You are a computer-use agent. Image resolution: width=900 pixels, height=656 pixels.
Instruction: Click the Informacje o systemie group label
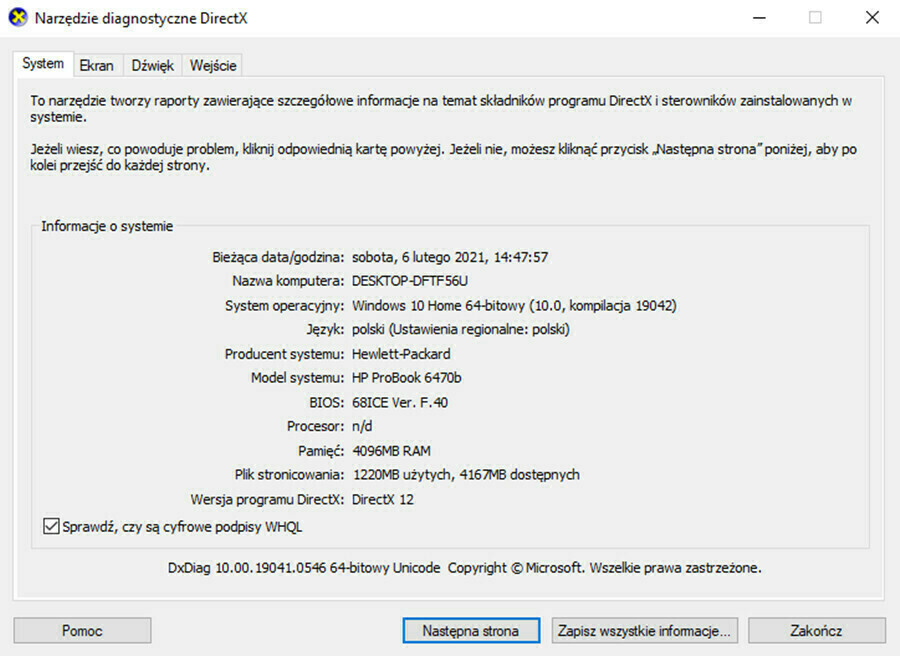click(107, 226)
